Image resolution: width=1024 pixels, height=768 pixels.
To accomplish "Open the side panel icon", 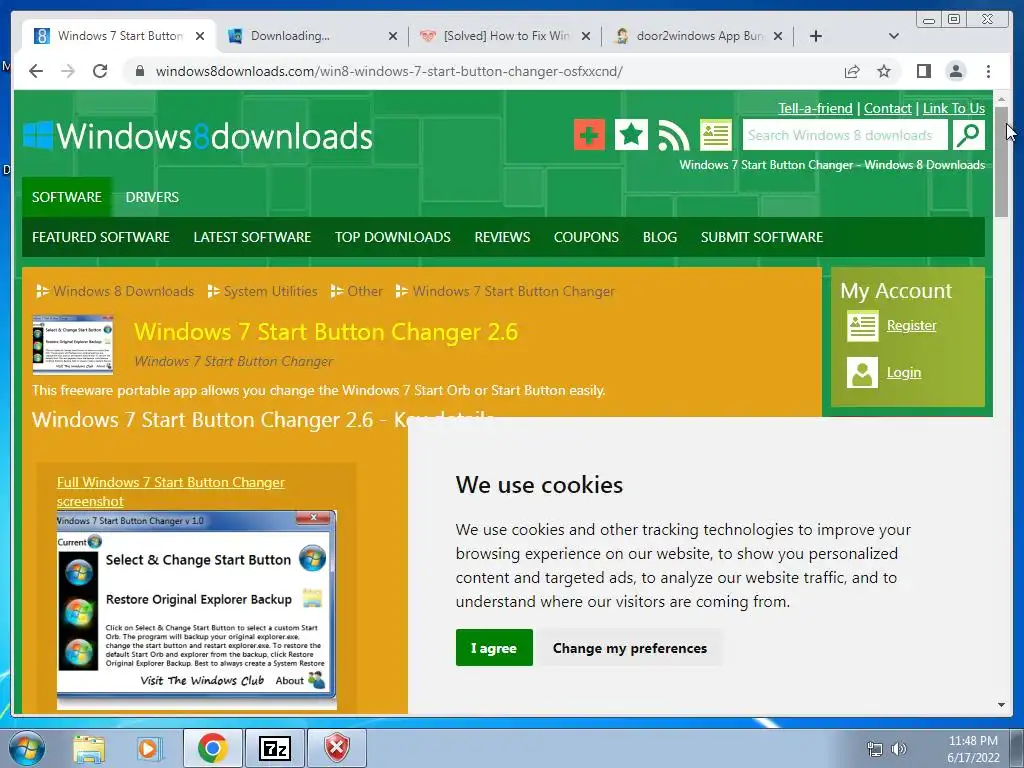I will 923,71.
